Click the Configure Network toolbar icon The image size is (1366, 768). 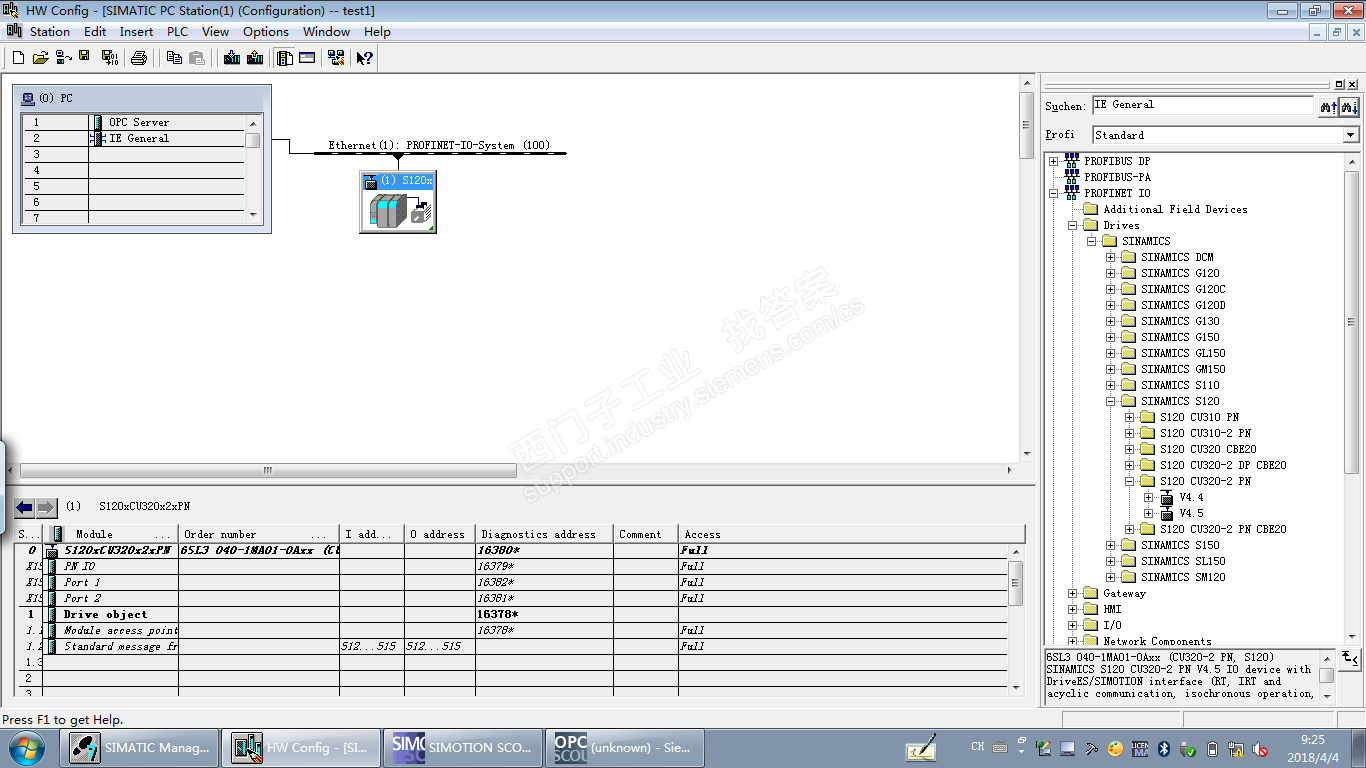pos(336,58)
